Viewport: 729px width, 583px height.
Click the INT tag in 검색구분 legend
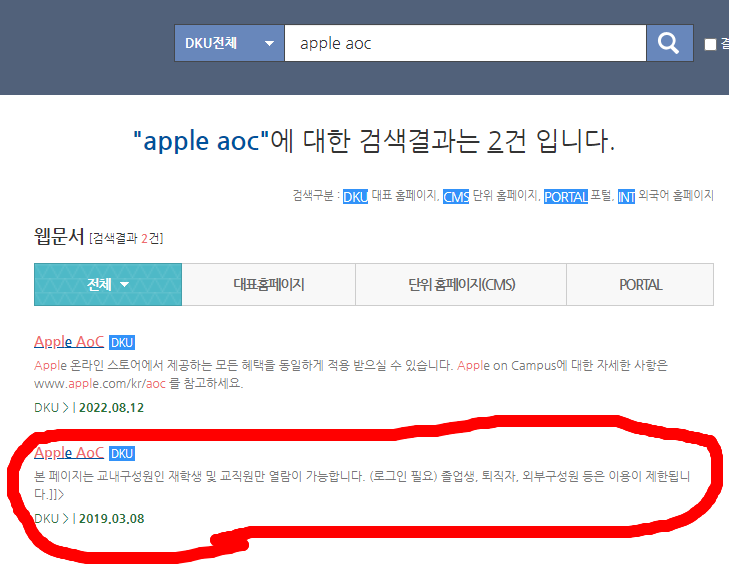tap(626, 197)
